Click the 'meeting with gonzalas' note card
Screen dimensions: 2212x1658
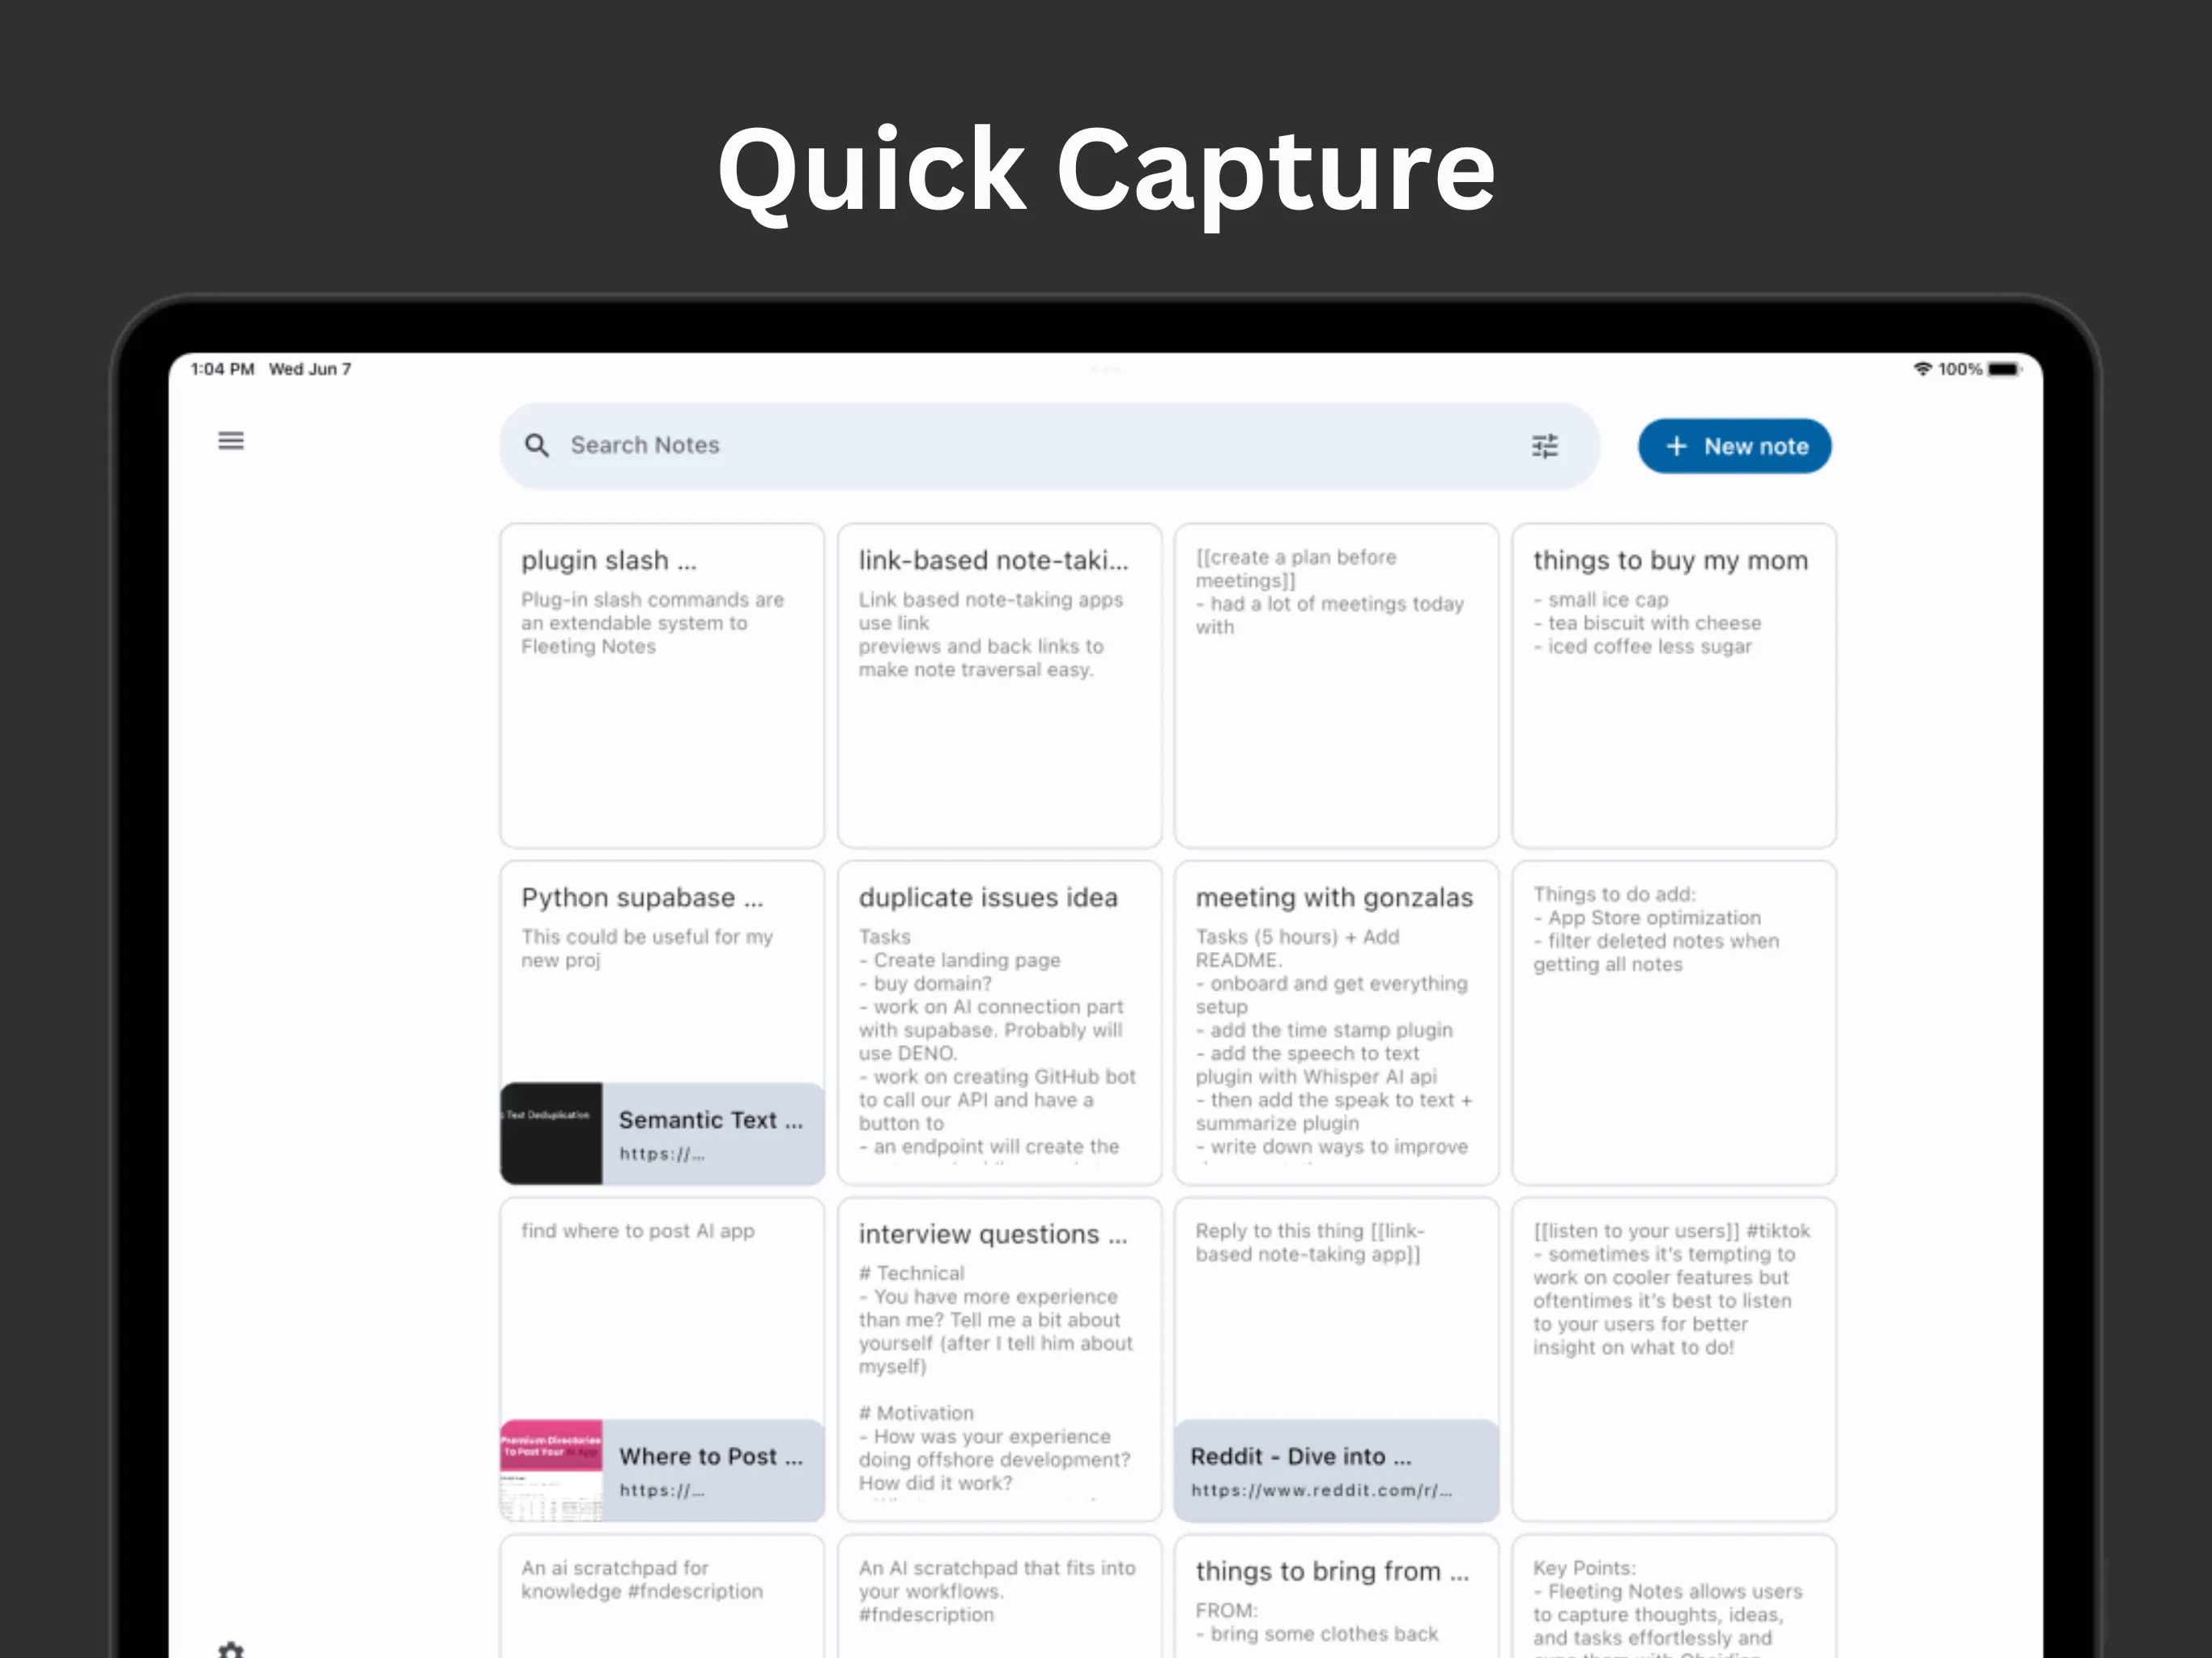1334,1017
